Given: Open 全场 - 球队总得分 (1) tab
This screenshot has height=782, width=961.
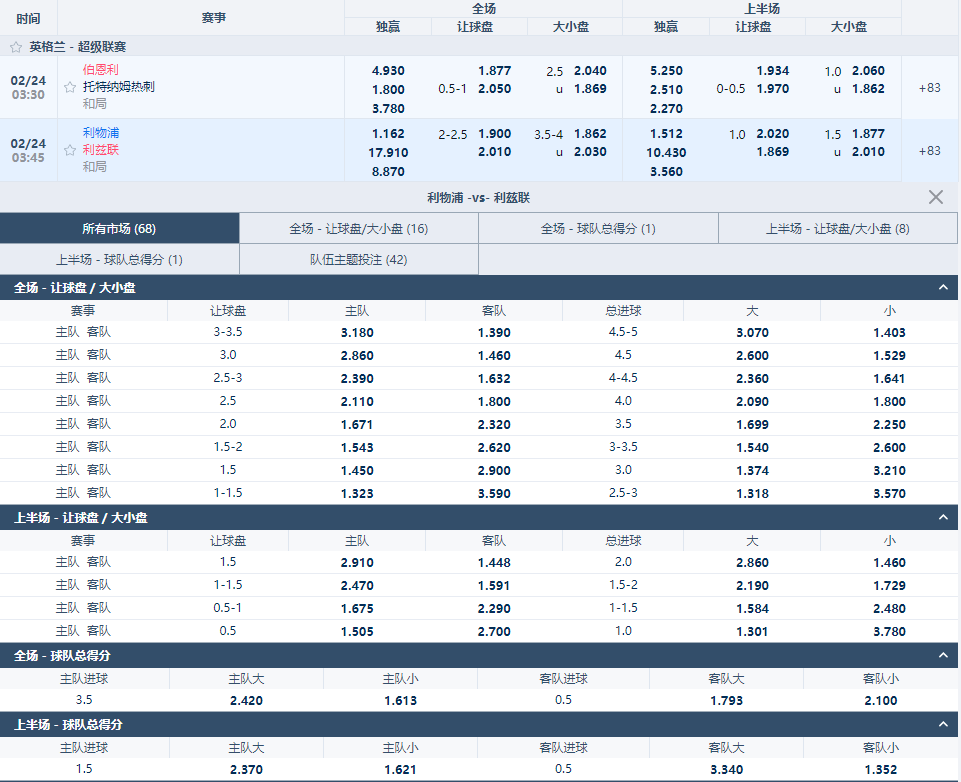Looking at the screenshot, I should coord(598,229).
